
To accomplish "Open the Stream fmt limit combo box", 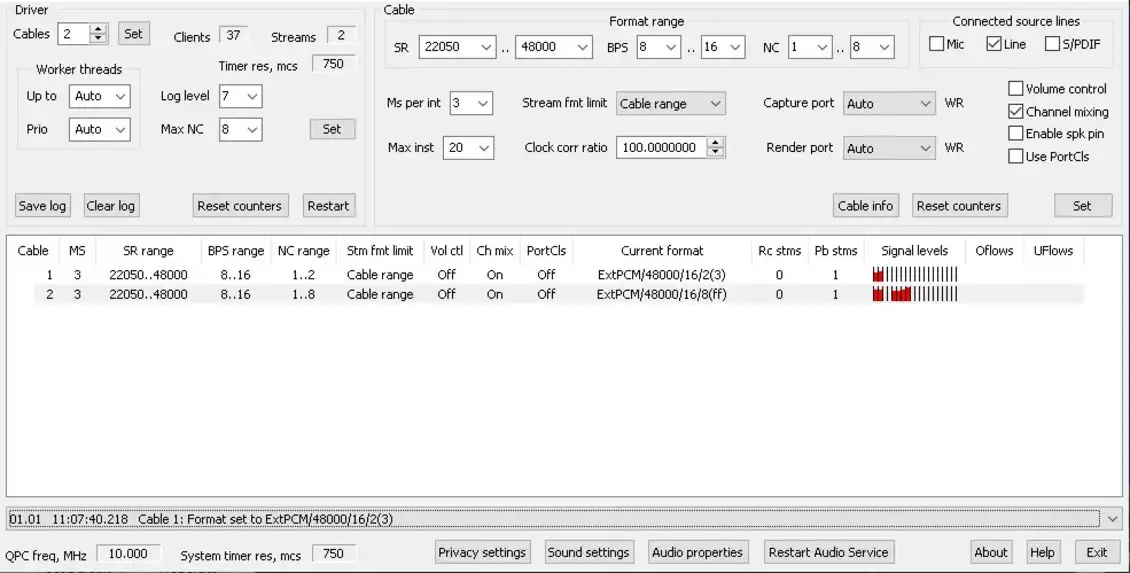I will [x=670, y=104].
